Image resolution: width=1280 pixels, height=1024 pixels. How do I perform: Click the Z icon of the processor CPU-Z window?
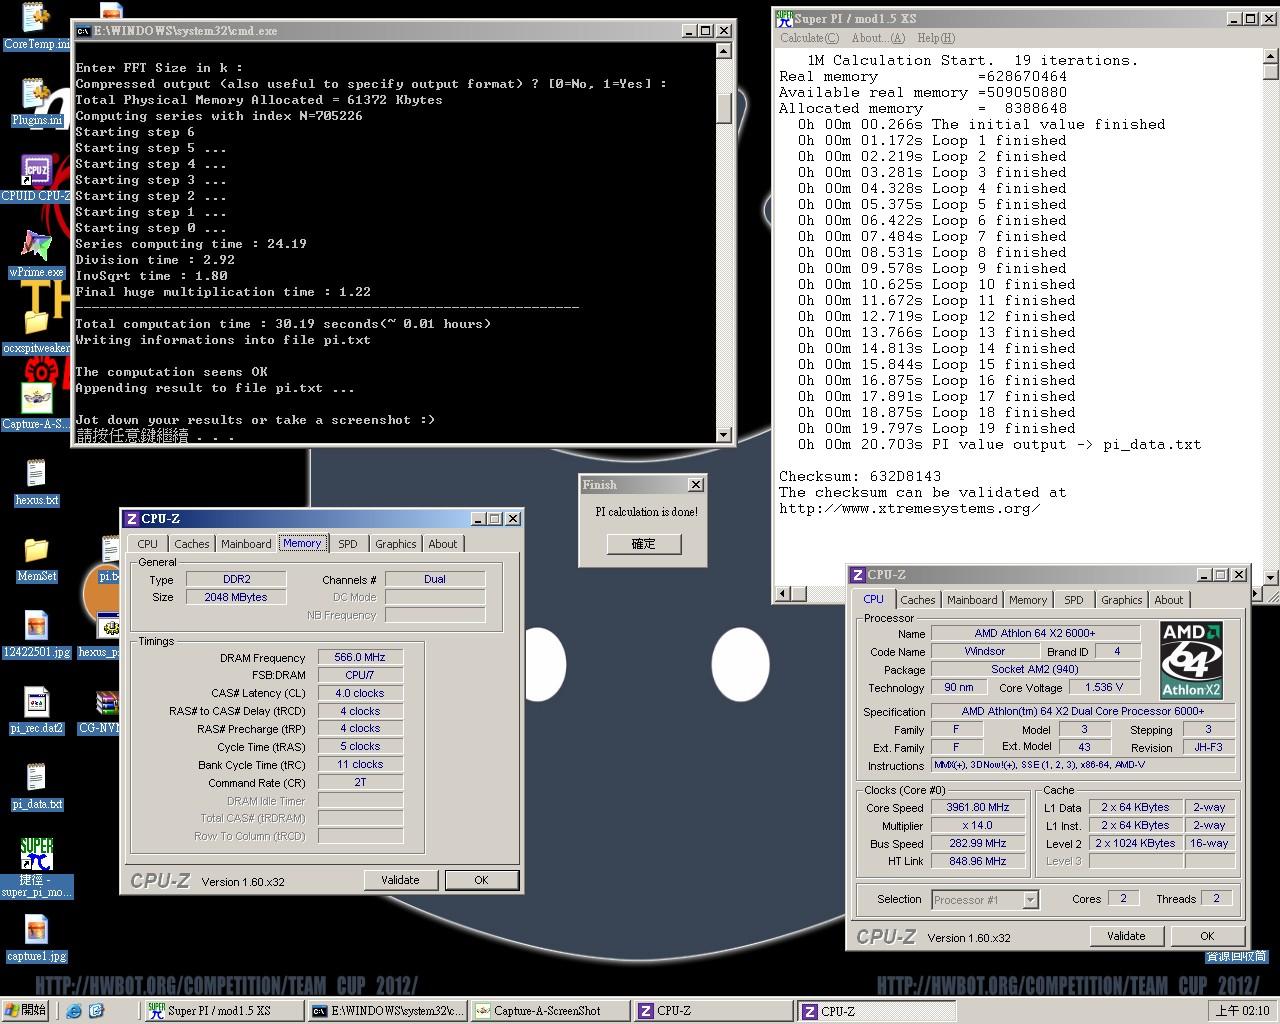coord(857,575)
